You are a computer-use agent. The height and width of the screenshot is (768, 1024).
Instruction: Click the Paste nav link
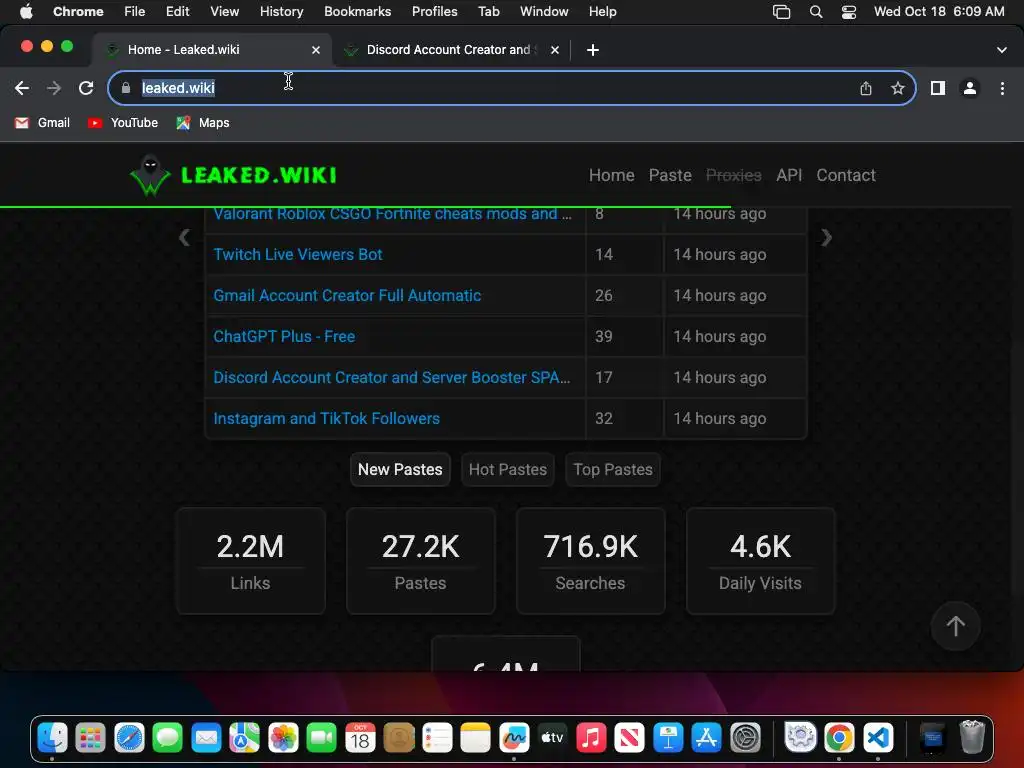[x=670, y=175]
